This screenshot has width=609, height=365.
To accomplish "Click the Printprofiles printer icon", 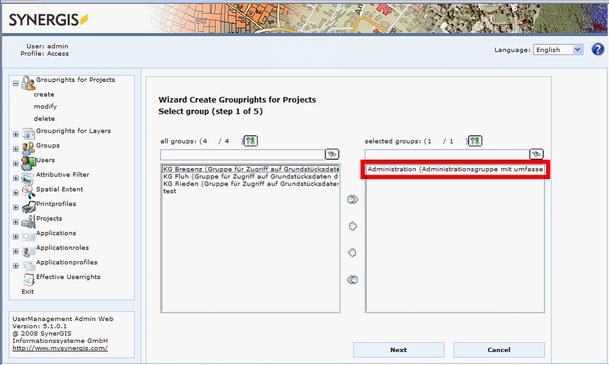I will [x=28, y=207].
